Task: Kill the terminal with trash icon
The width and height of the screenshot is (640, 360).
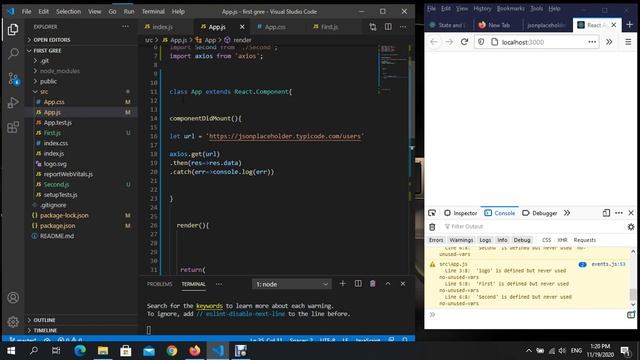Action: [373, 284]
